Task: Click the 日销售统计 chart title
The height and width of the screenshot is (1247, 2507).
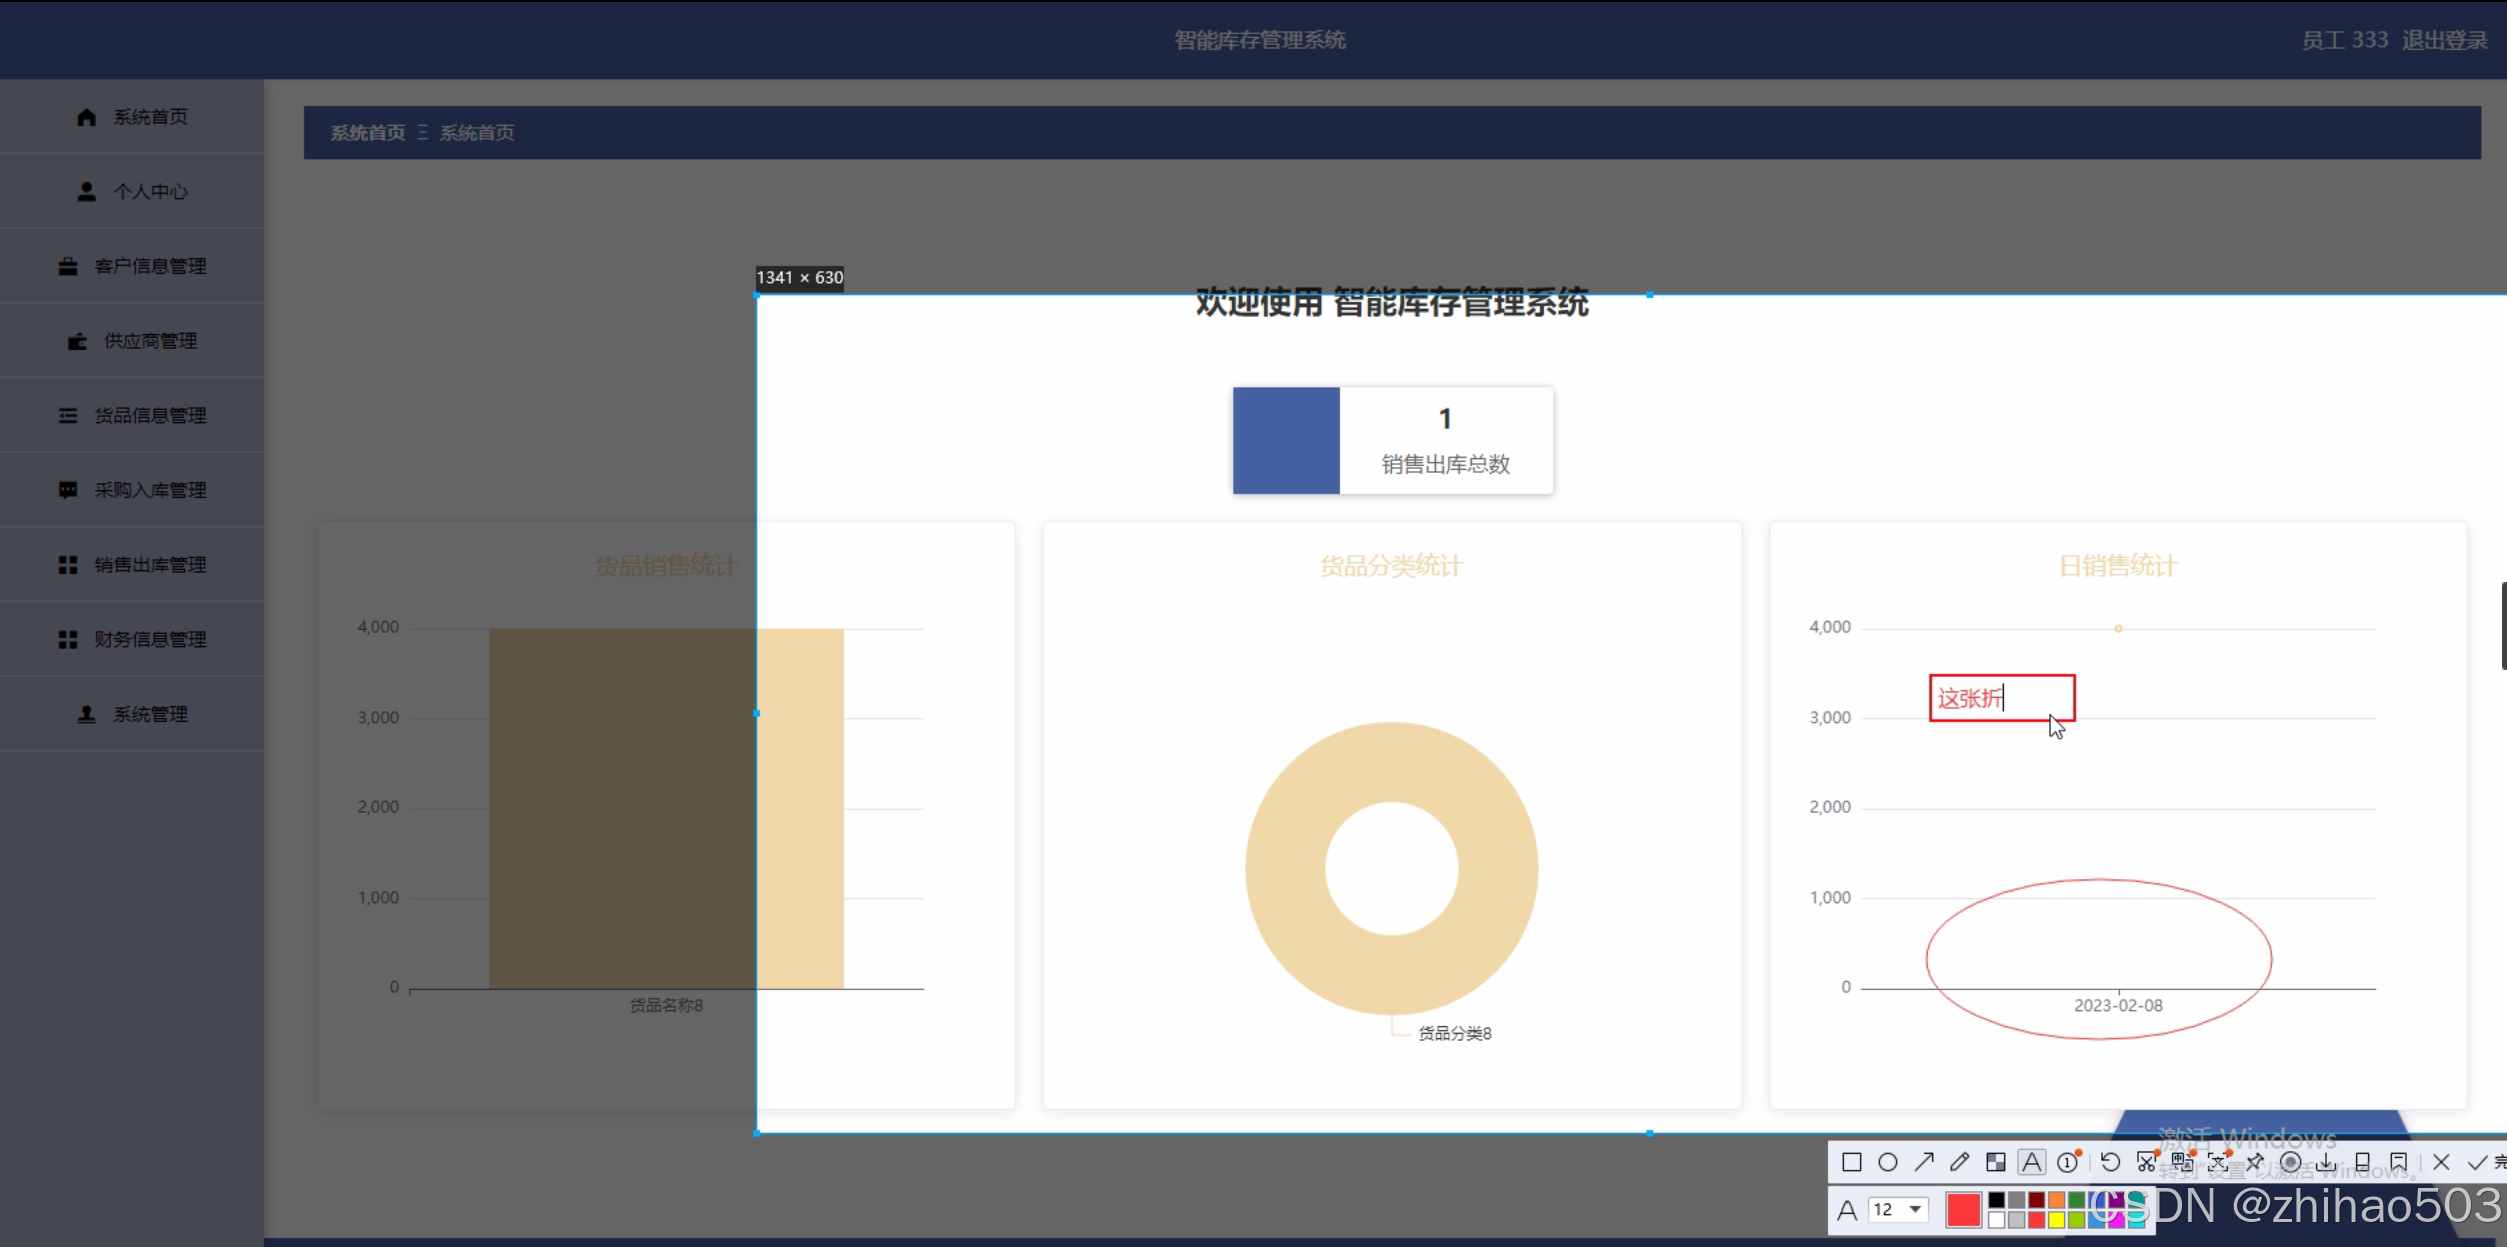Action: [x=2118, y=566]
